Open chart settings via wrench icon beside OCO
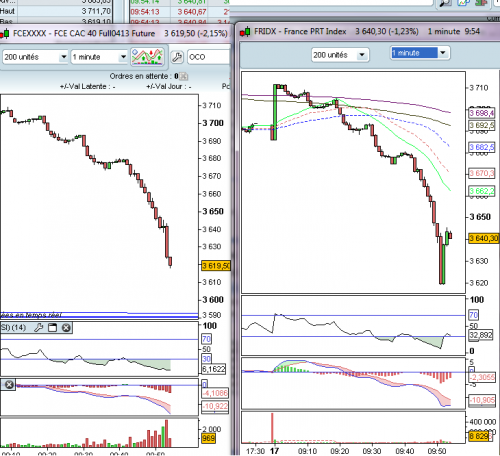 click(177, 57)
